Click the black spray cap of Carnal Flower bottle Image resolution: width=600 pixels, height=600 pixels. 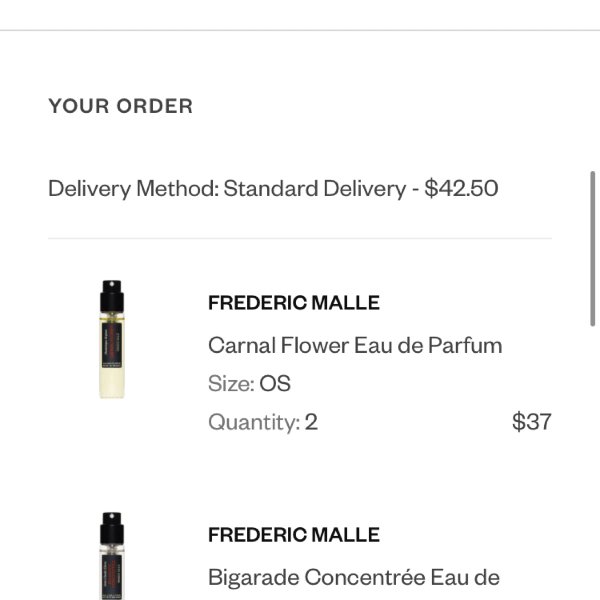112,296
